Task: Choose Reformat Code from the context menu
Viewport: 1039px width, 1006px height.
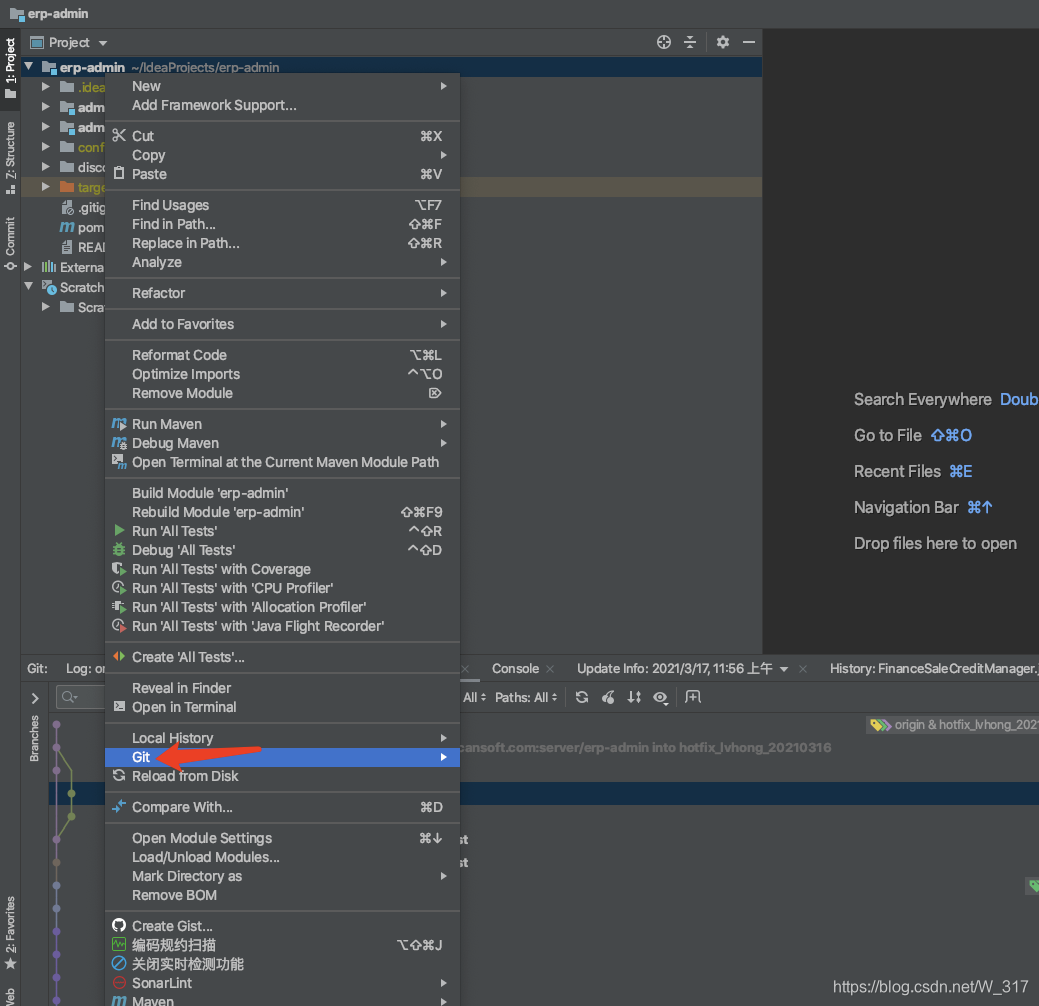Action: coord(179,355)
